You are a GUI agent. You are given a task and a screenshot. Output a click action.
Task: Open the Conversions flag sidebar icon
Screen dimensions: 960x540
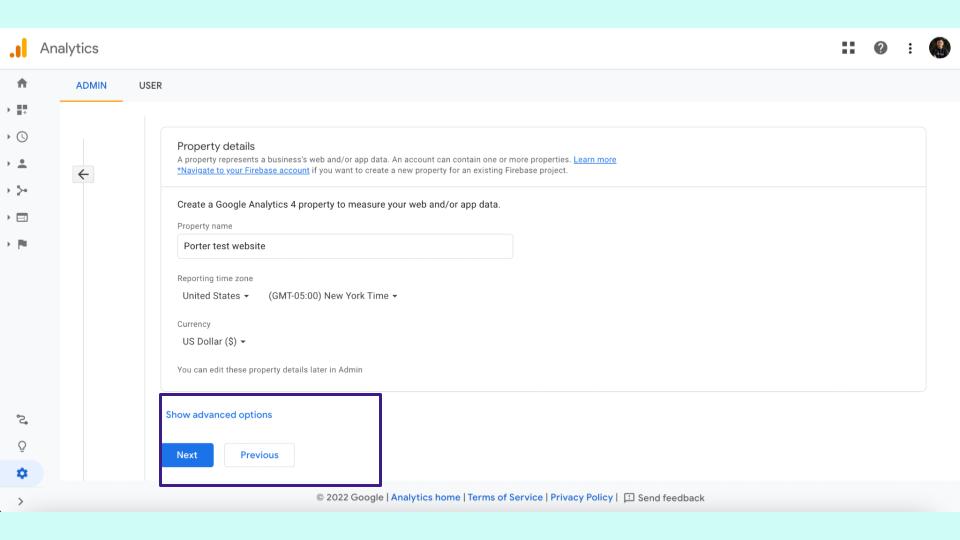click(x=22, y=244)
